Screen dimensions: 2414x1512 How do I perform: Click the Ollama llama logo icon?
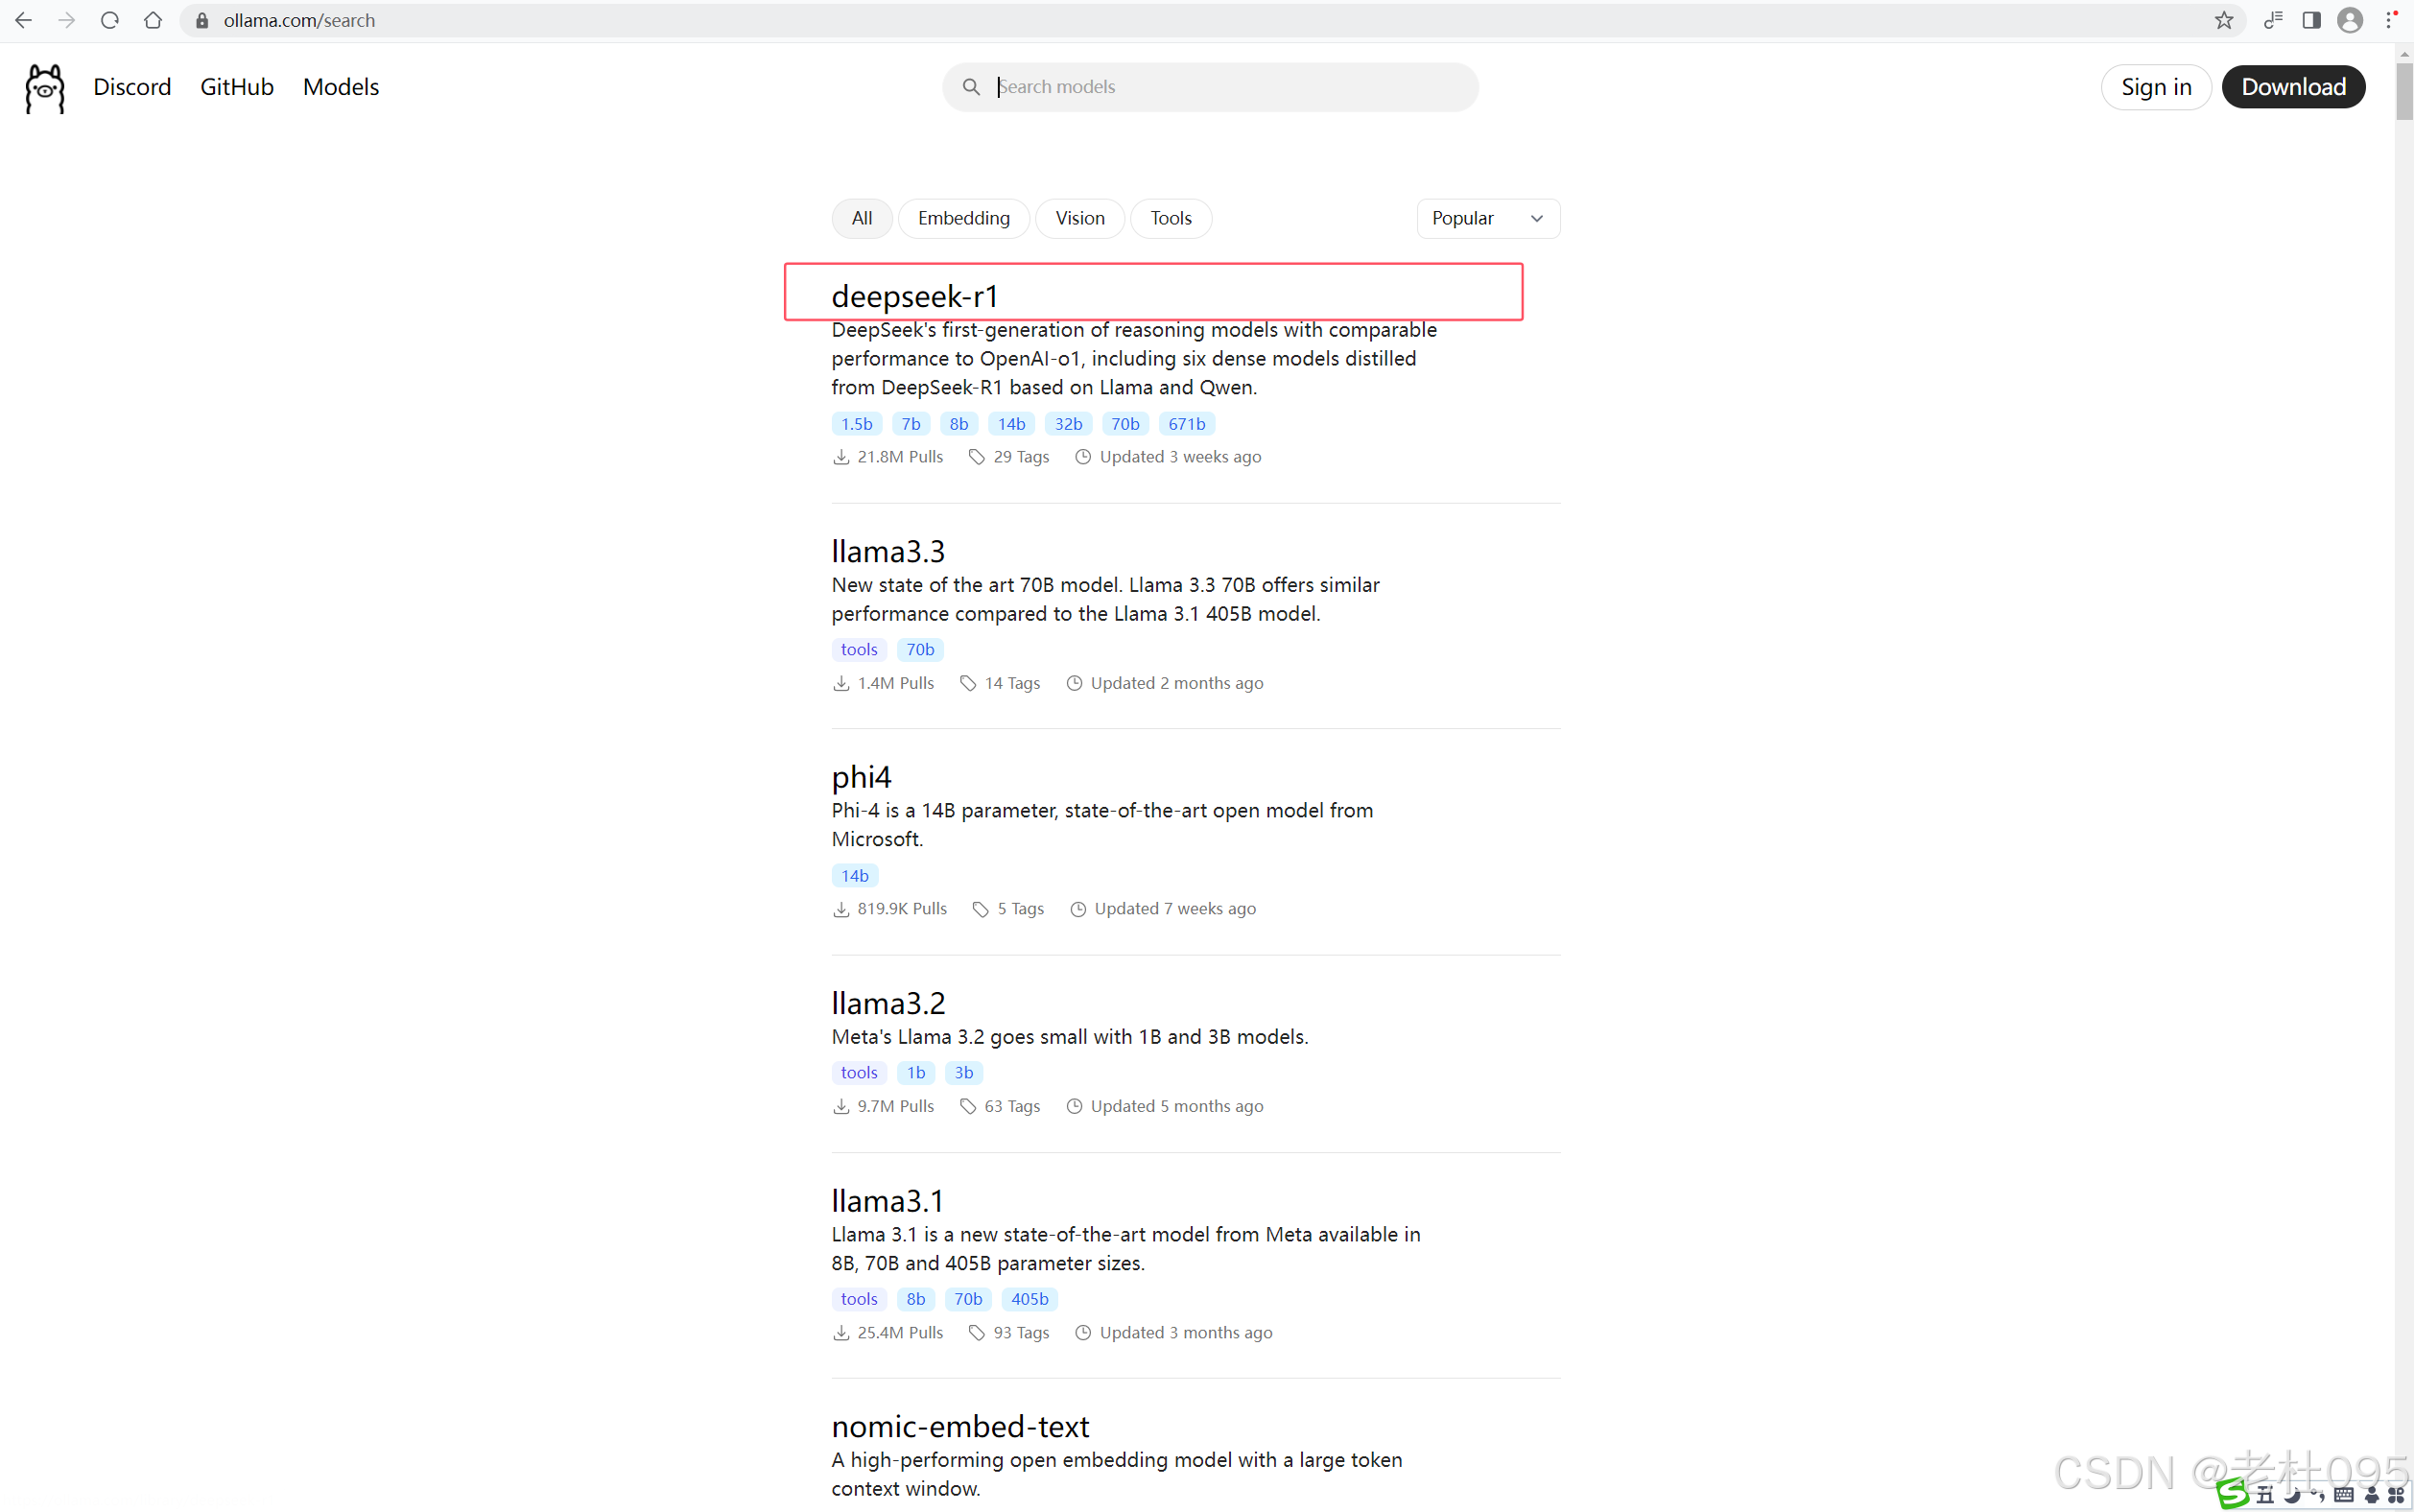click(x=45, y=88)
